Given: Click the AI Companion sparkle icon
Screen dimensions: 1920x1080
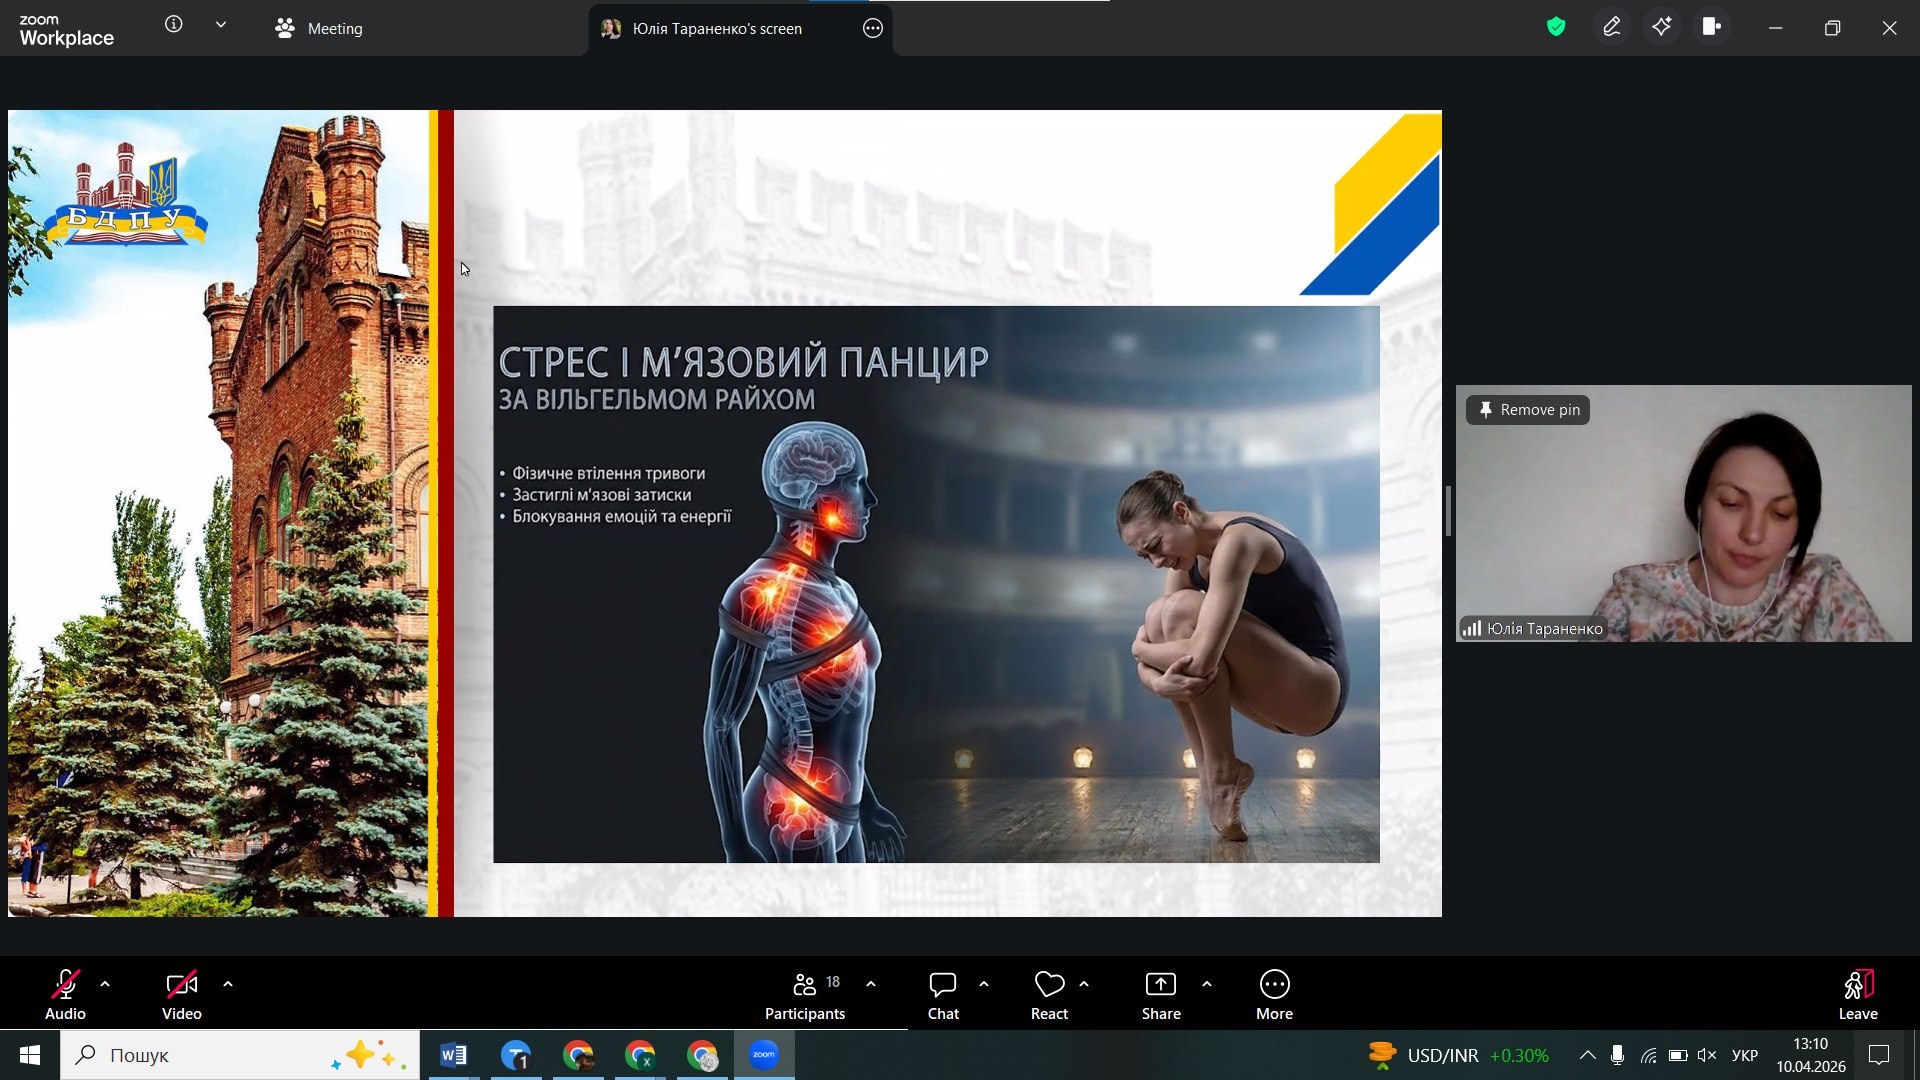Looking at the screenshot, I should 1662,28.
